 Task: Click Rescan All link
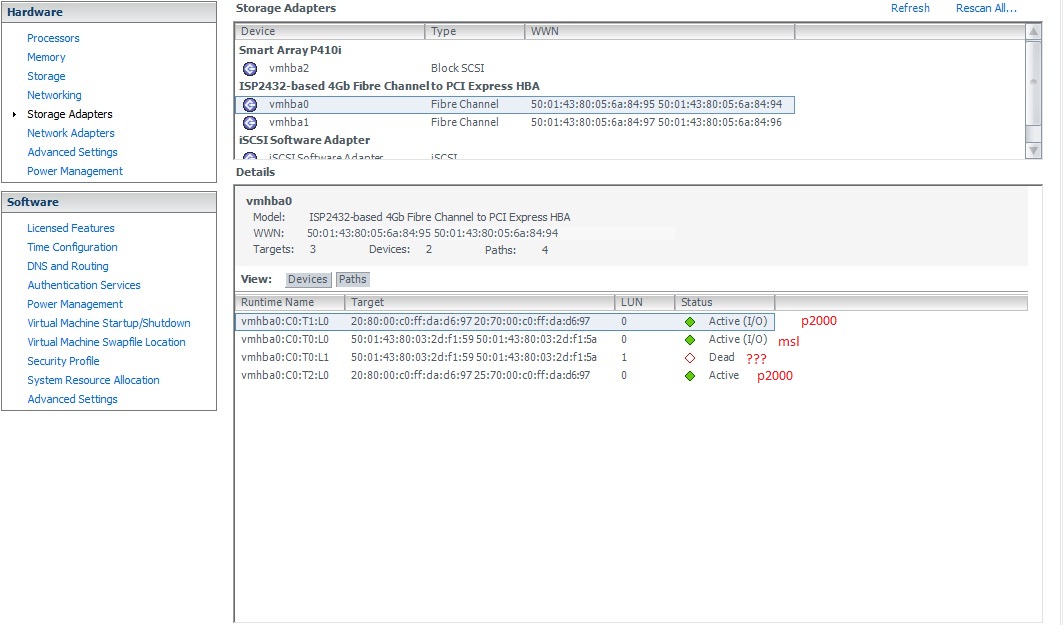coord(986,8)
